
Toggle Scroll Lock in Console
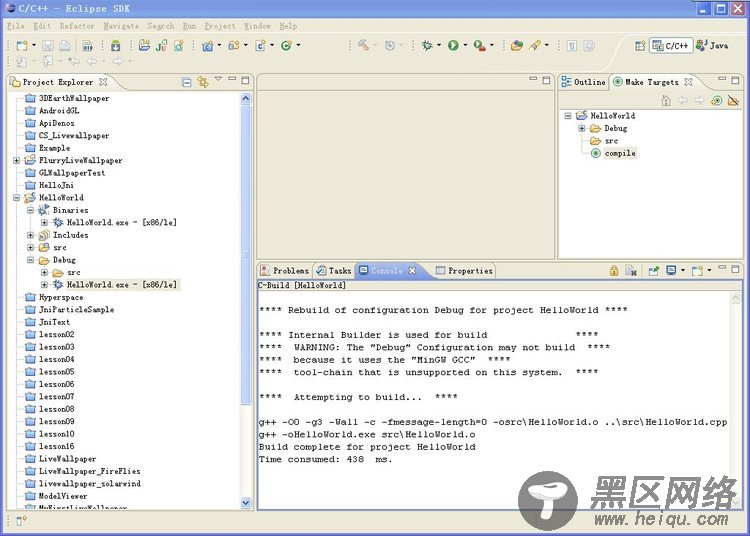[x=614, y=271]
